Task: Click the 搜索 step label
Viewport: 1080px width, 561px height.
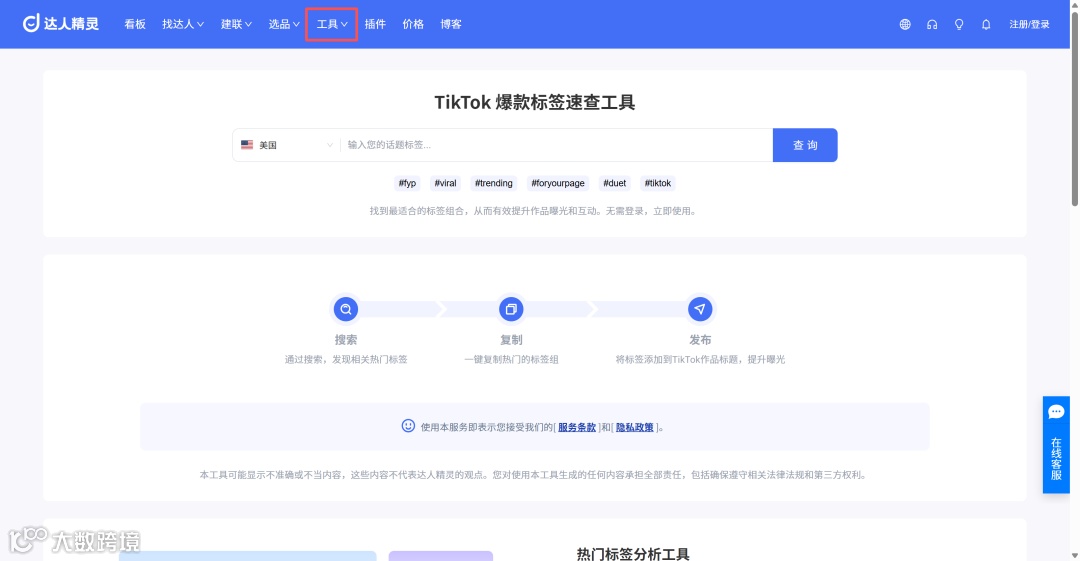Action: coord(346,340)
